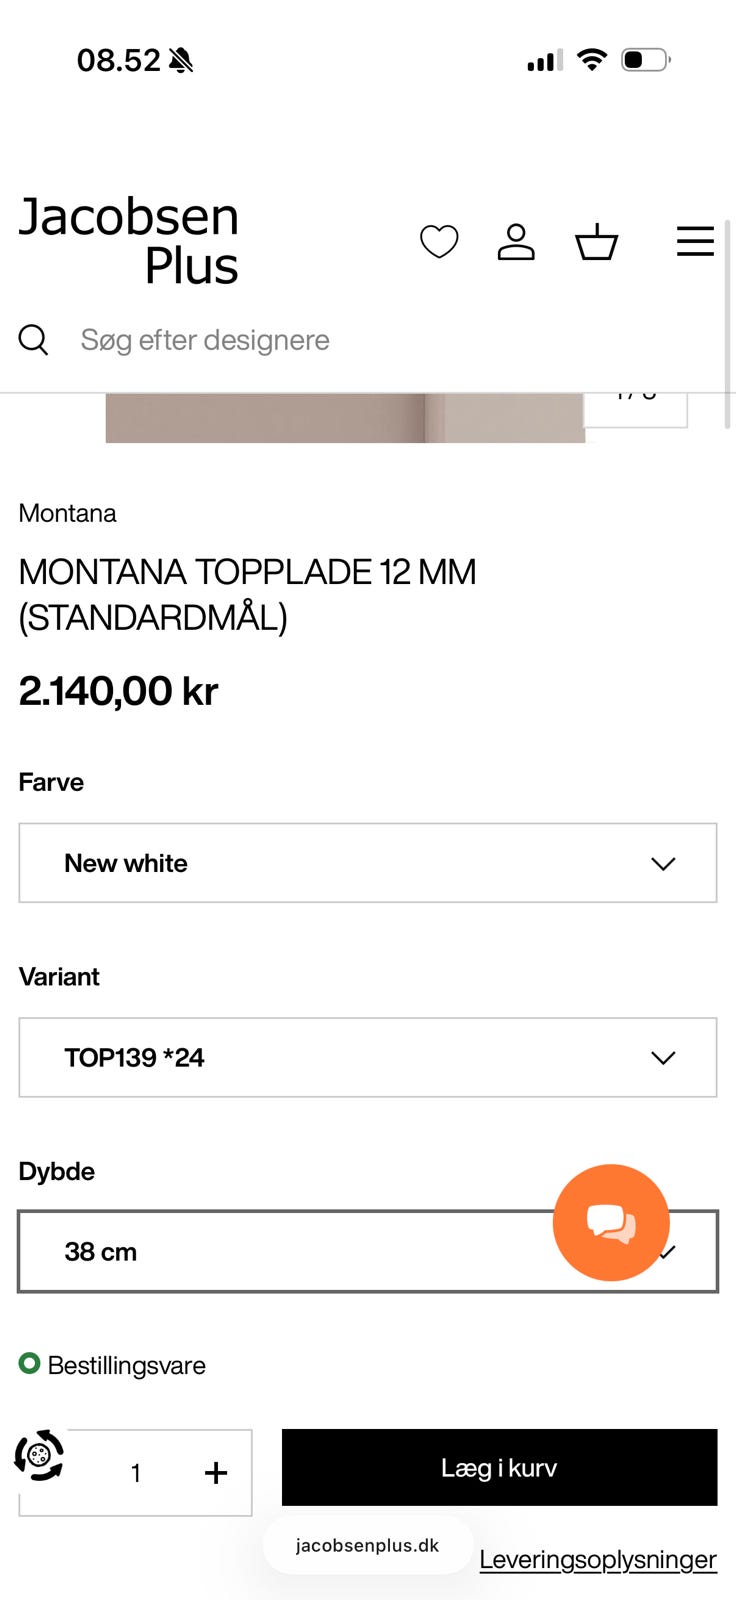Expand the Variant TOP139 *24 dropdown
The height and width of the screenshot is (1600, 736).
click(x=368, y=1057)
